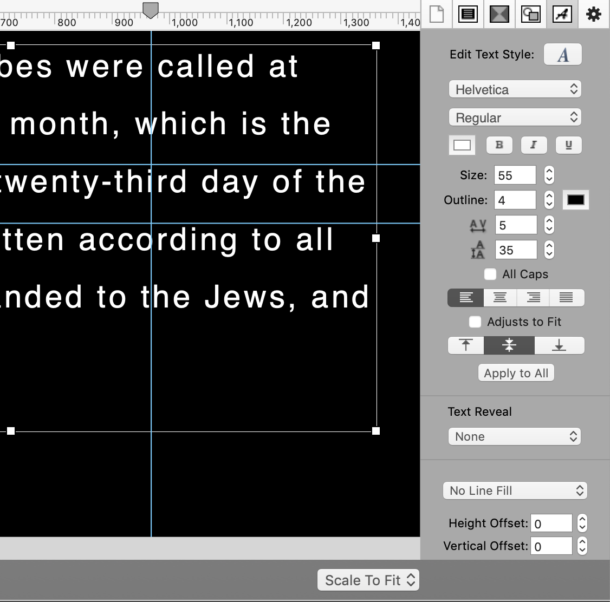
Task: Click the Edit Text Style button
Action: coord(563,54)
